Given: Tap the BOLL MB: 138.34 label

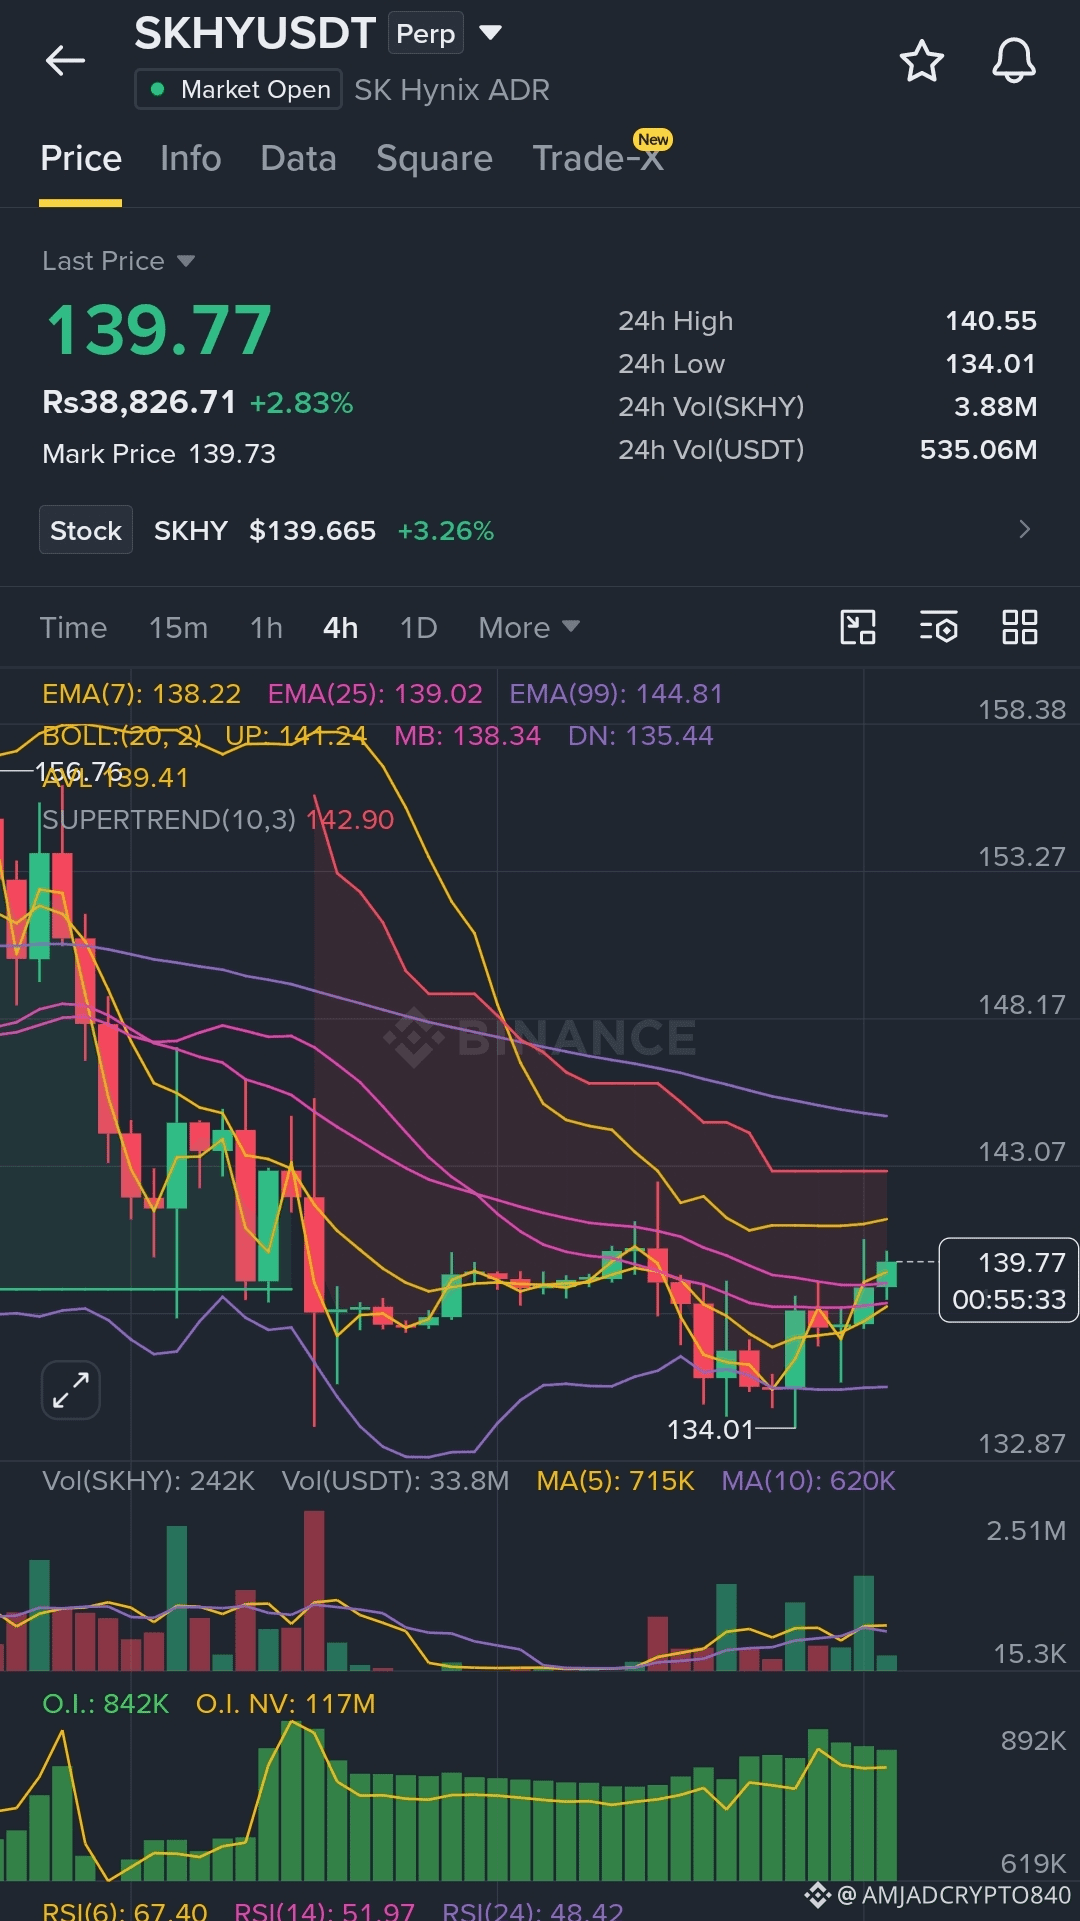Looking at the screenshot, I should click(x=467, y=736).
